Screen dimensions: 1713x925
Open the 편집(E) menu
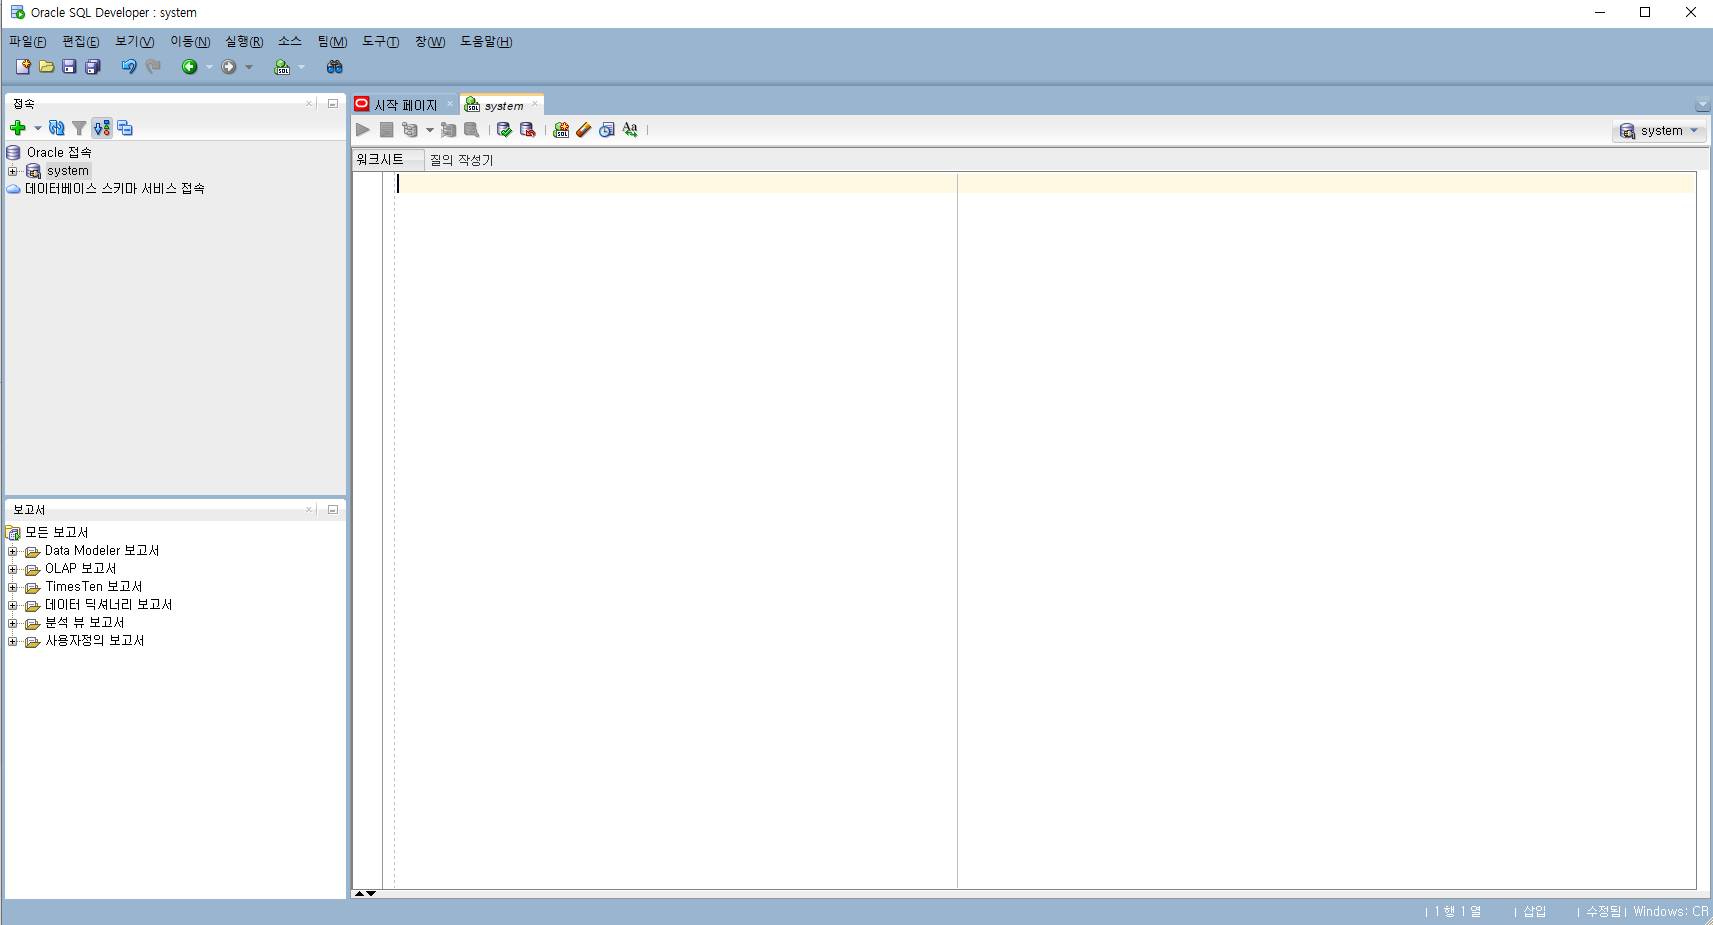click(81, 41)
